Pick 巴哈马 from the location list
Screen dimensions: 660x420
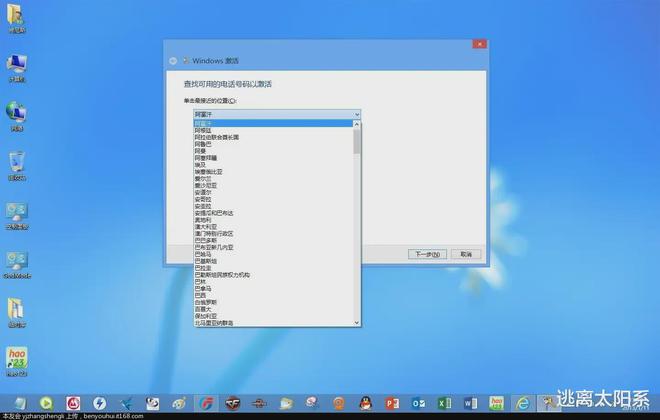tap(273, 254)
